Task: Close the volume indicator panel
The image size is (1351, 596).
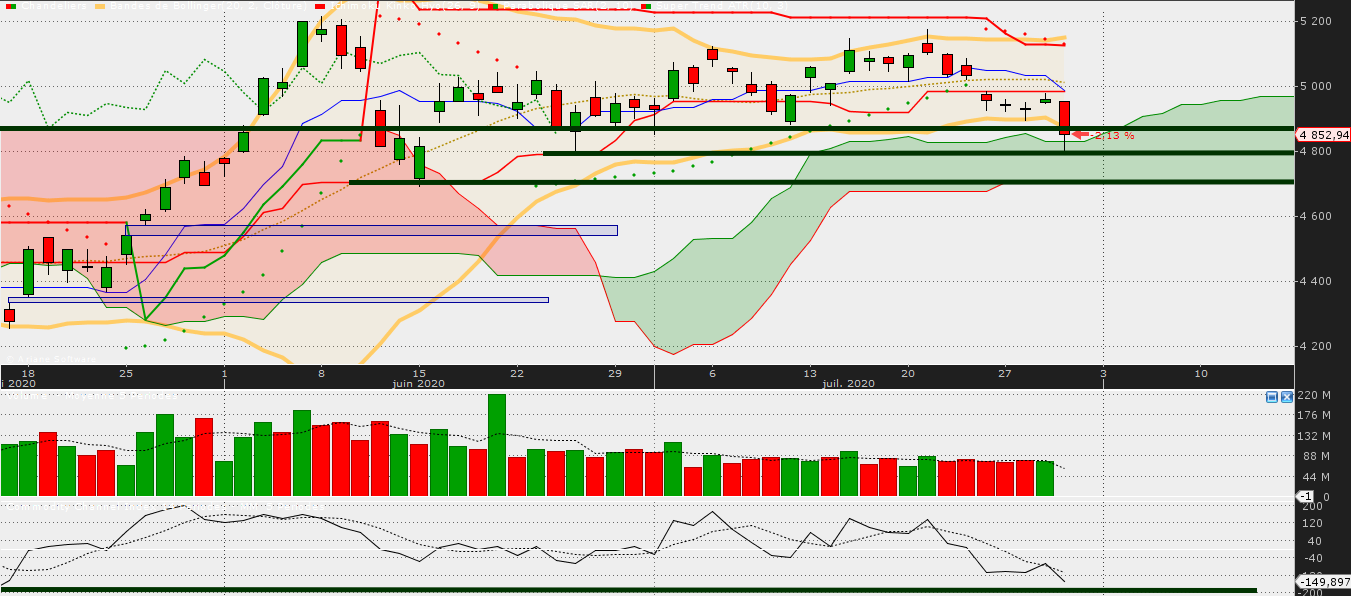Action: [x=1287, y=397]
